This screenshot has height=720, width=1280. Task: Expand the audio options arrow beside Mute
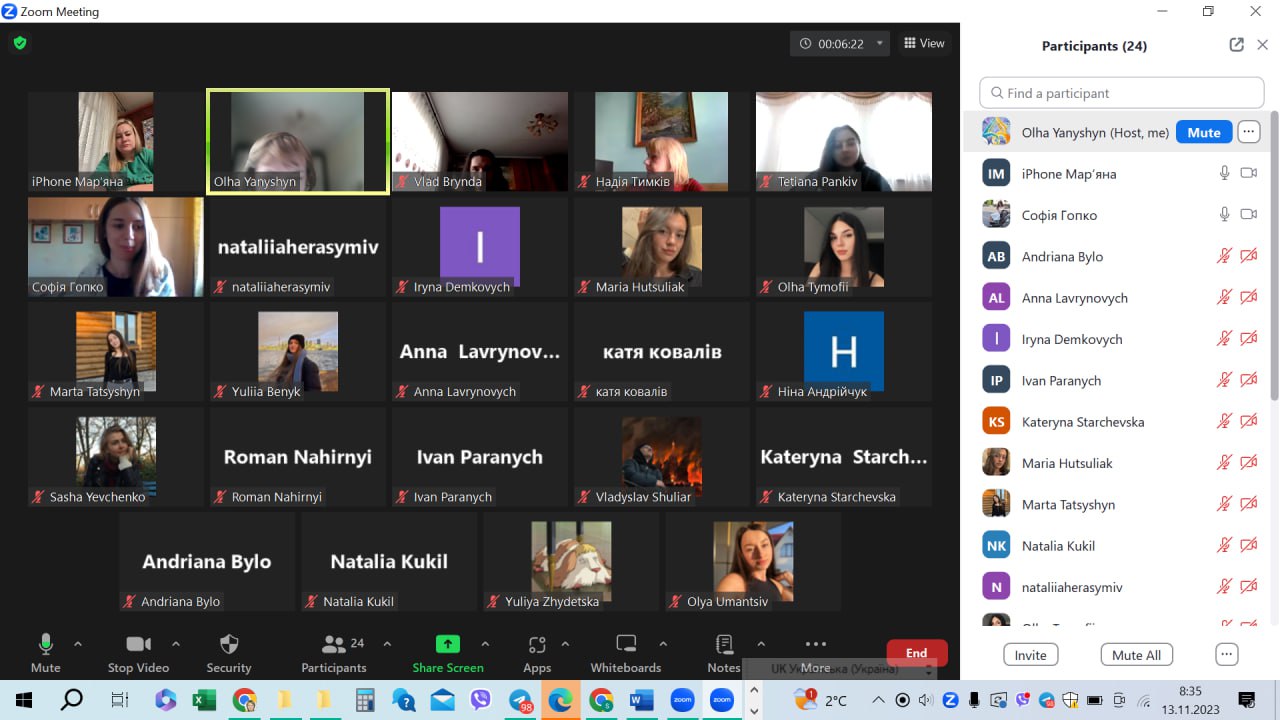[x=78, y=644]
